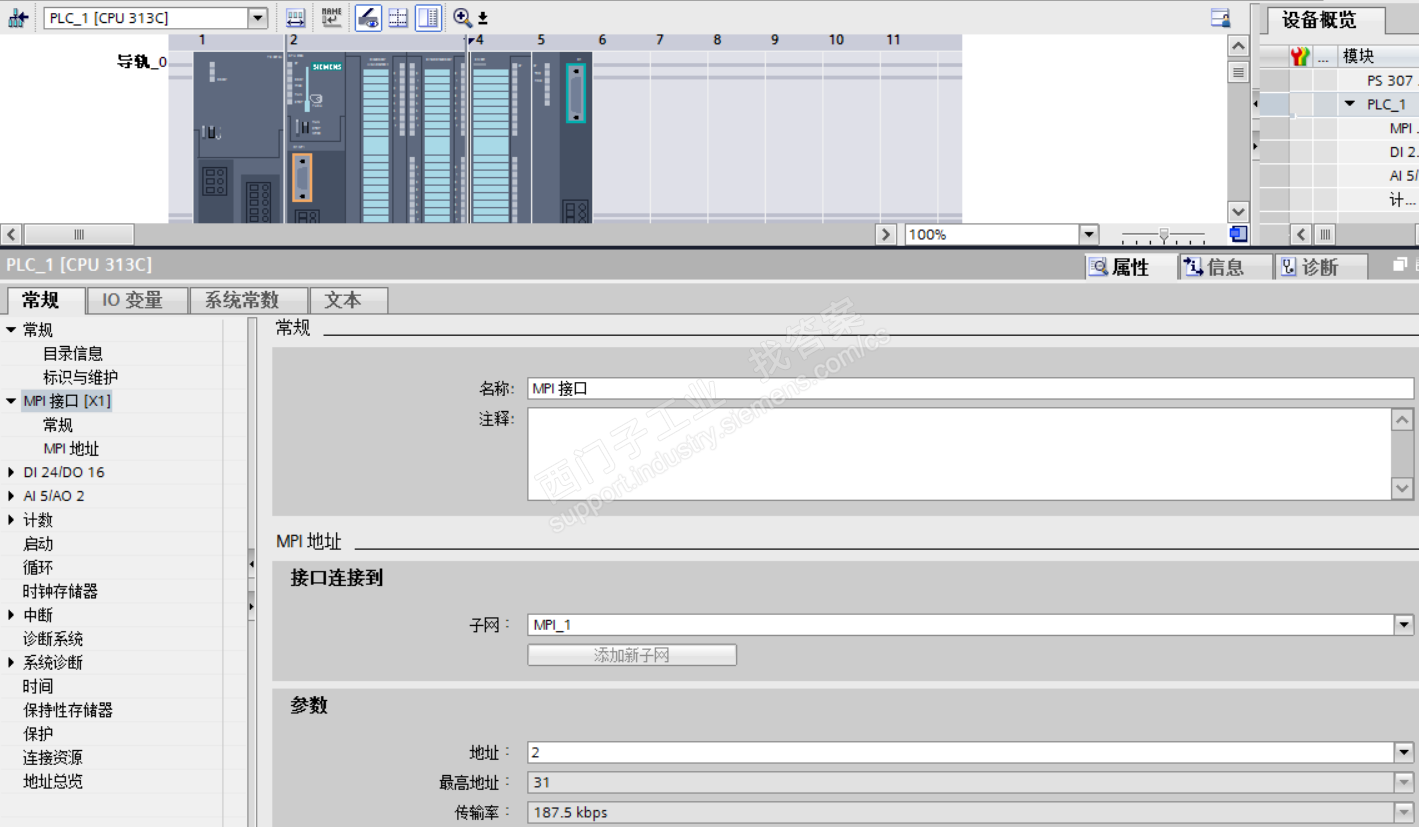Viewport: 1419px width, 827px height.
Task: Open the 属性 inspector tab
Action: click(1130, 267)
